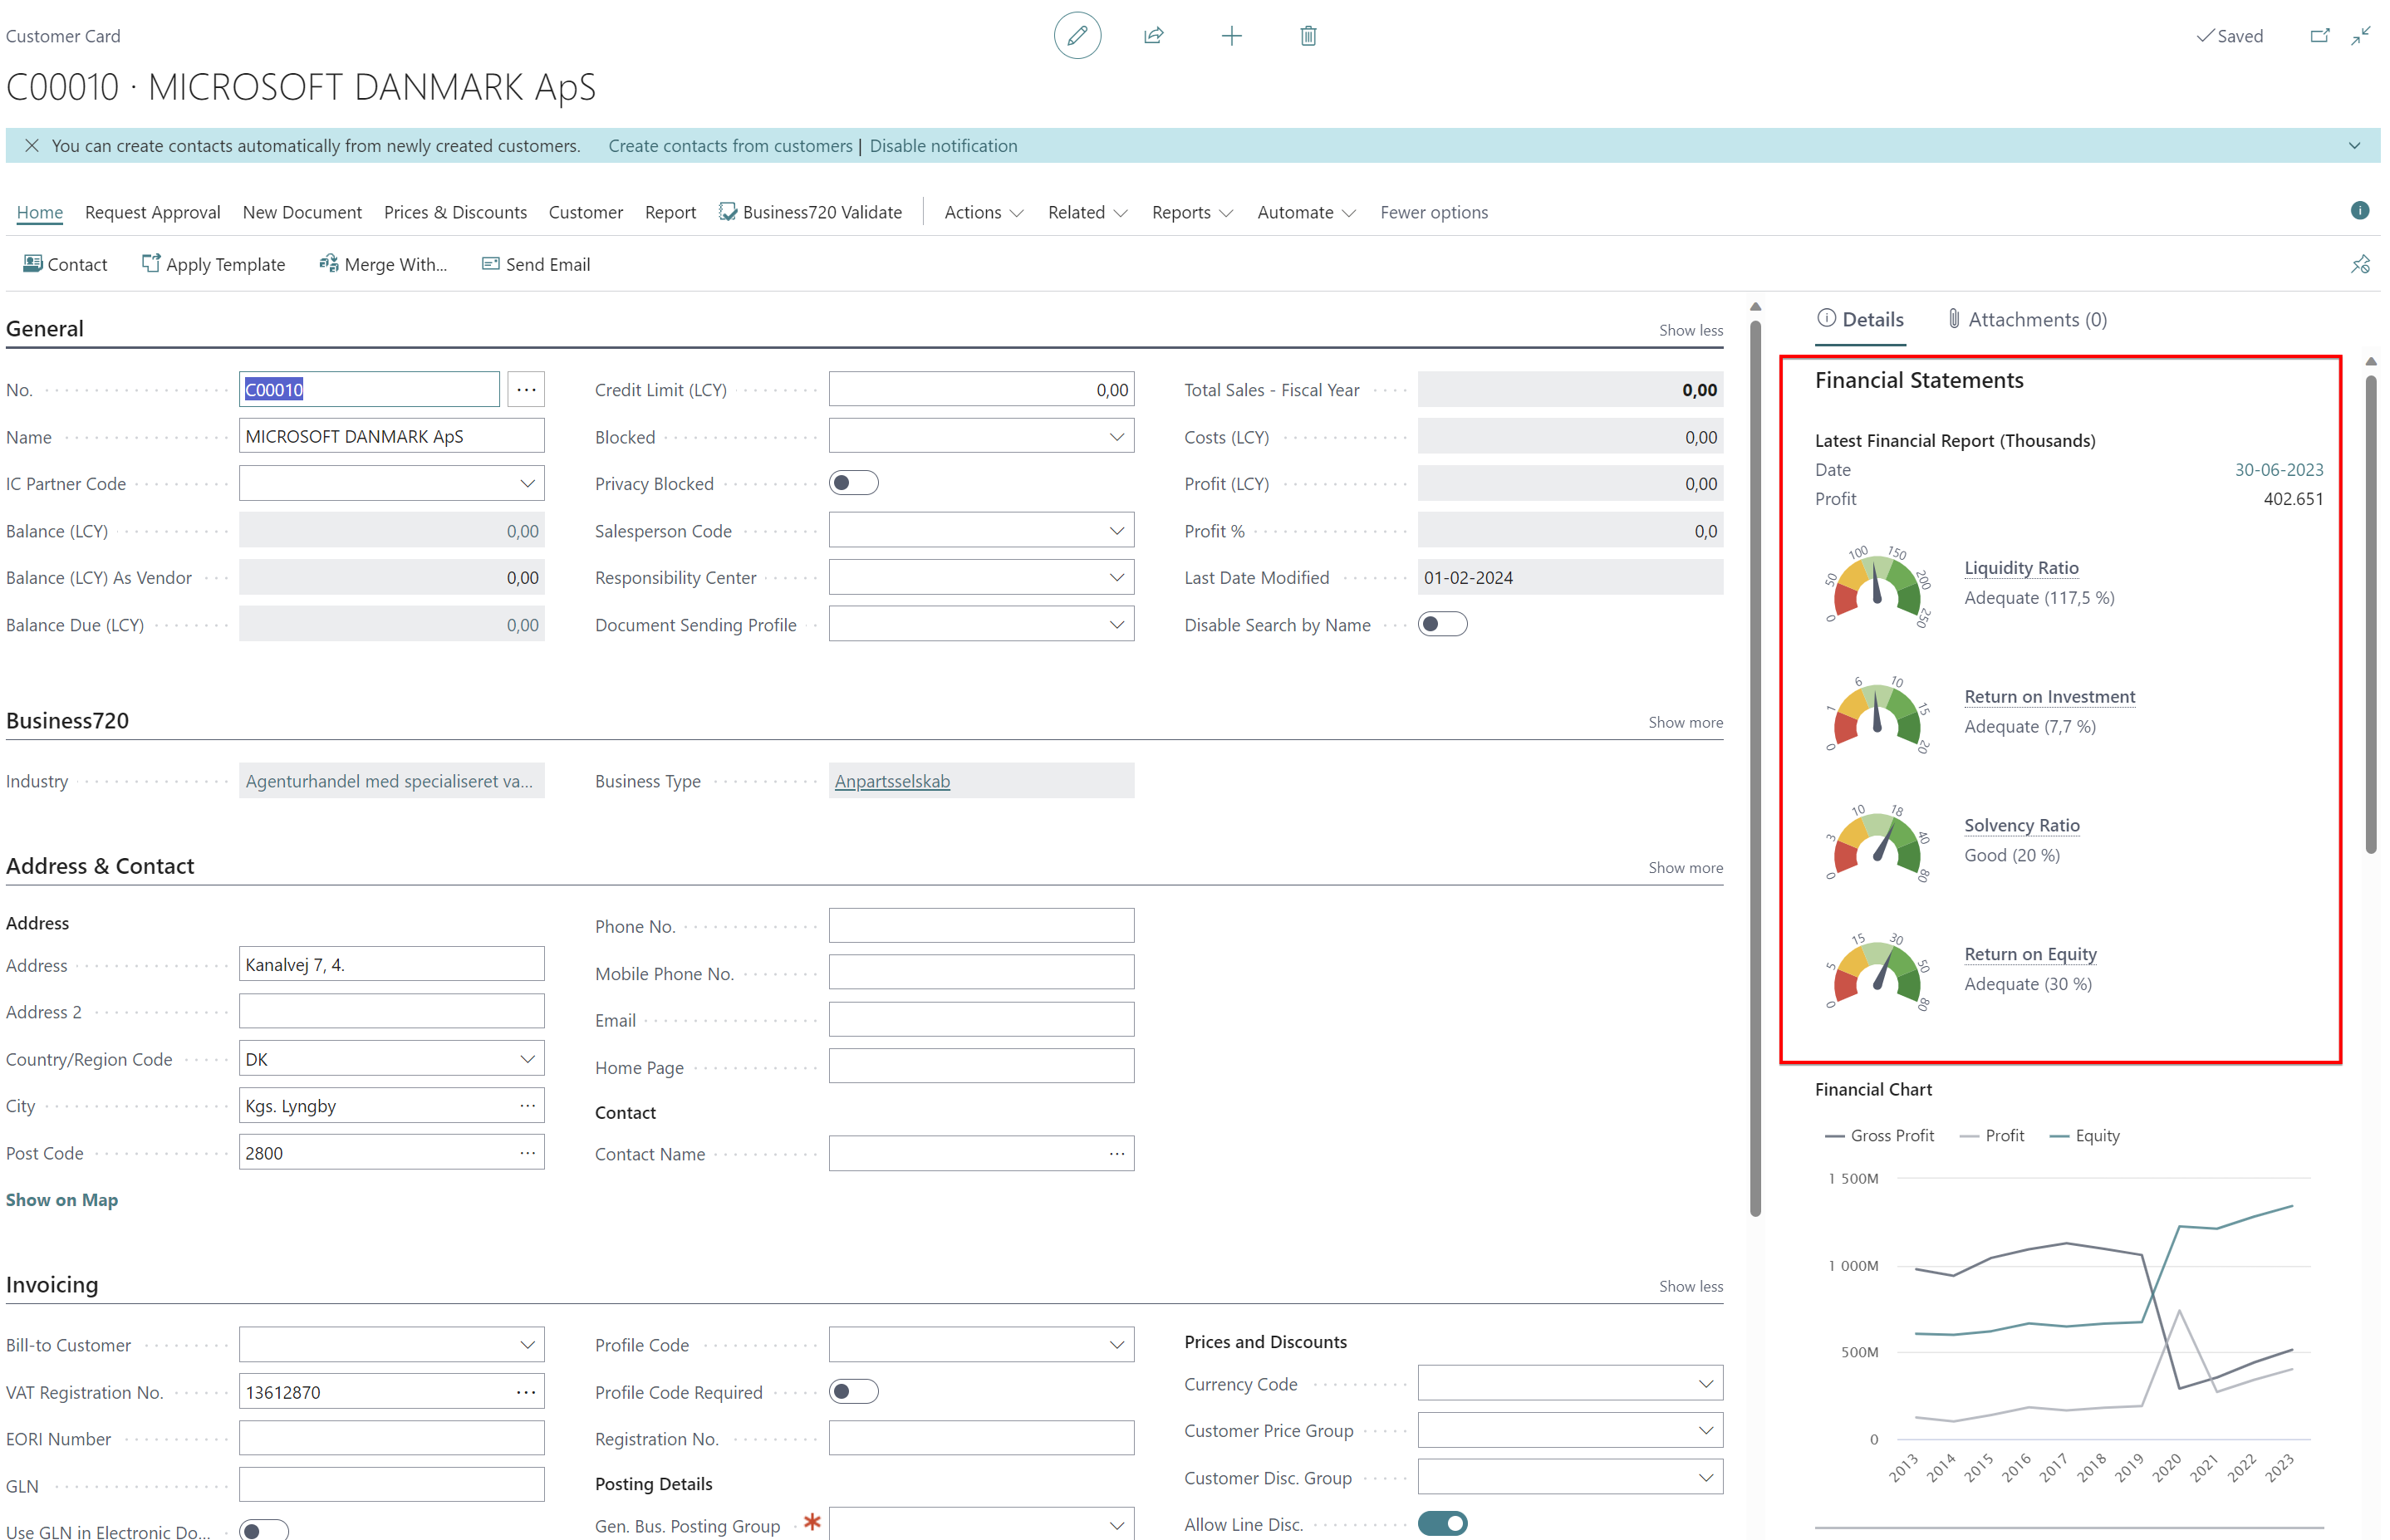The width and height of the screenshot is (2390, 1540).
Task: Open card in new window icon
Action: coord(2319,36)
